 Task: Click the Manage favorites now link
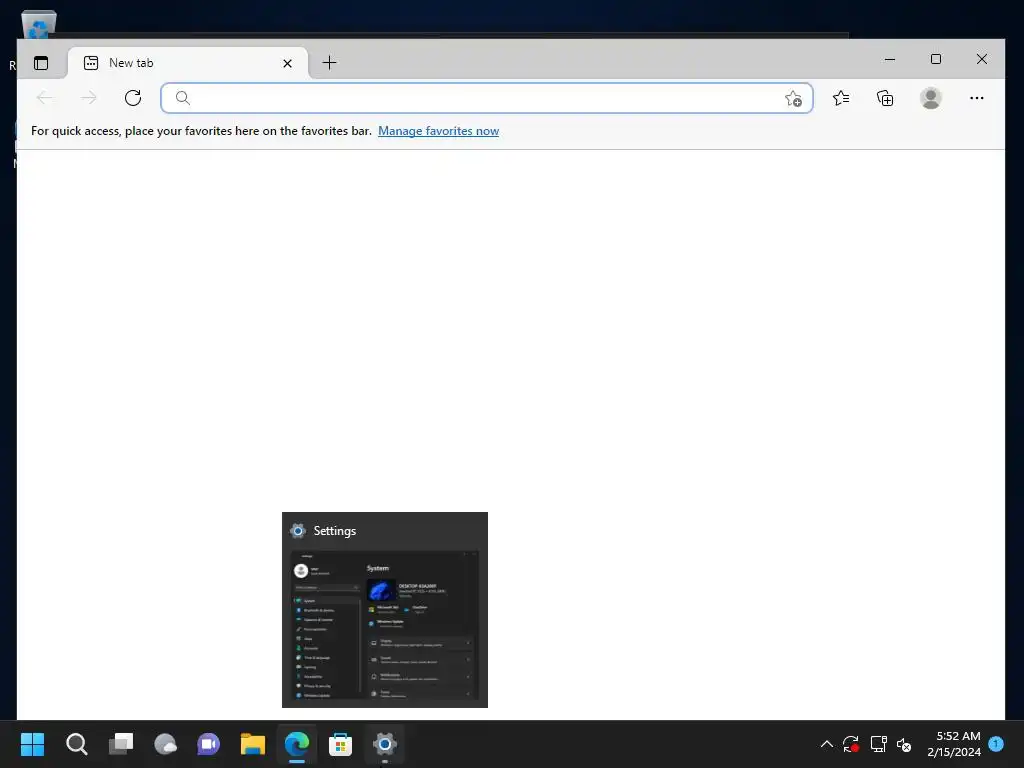pos(438,131)
